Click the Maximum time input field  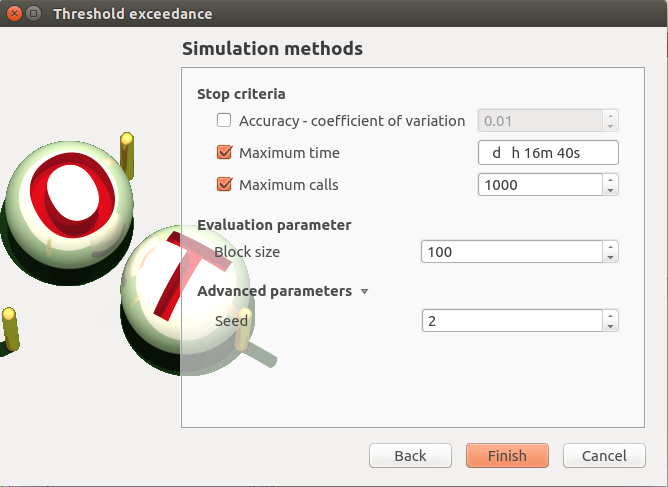548,153
